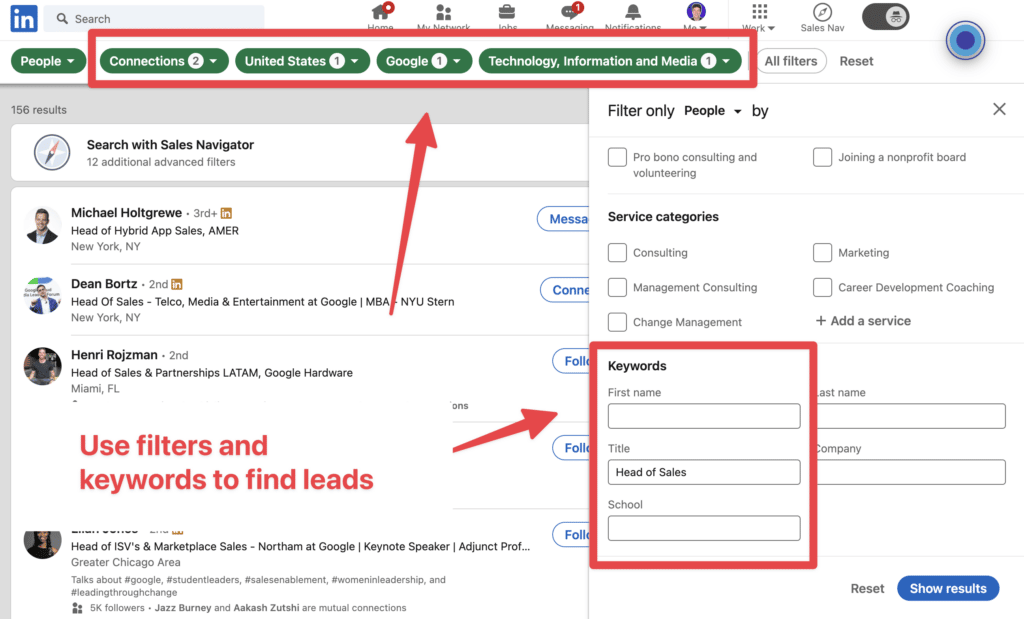Check the Consulting service category

point(617,253)
